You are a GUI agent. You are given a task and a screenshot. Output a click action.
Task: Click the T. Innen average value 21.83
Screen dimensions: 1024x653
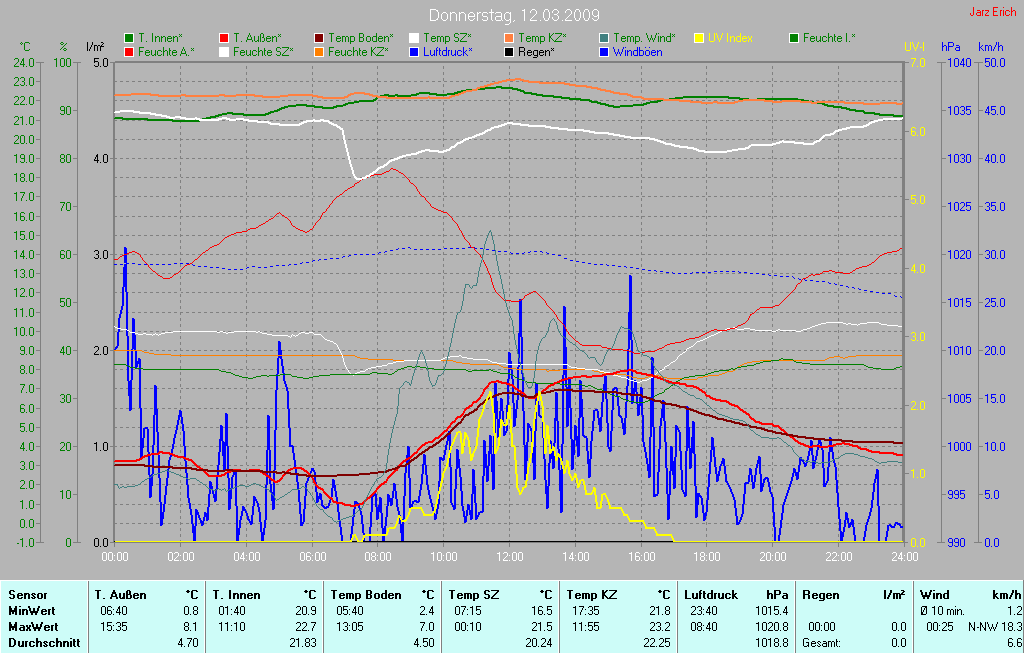[304, 643]
